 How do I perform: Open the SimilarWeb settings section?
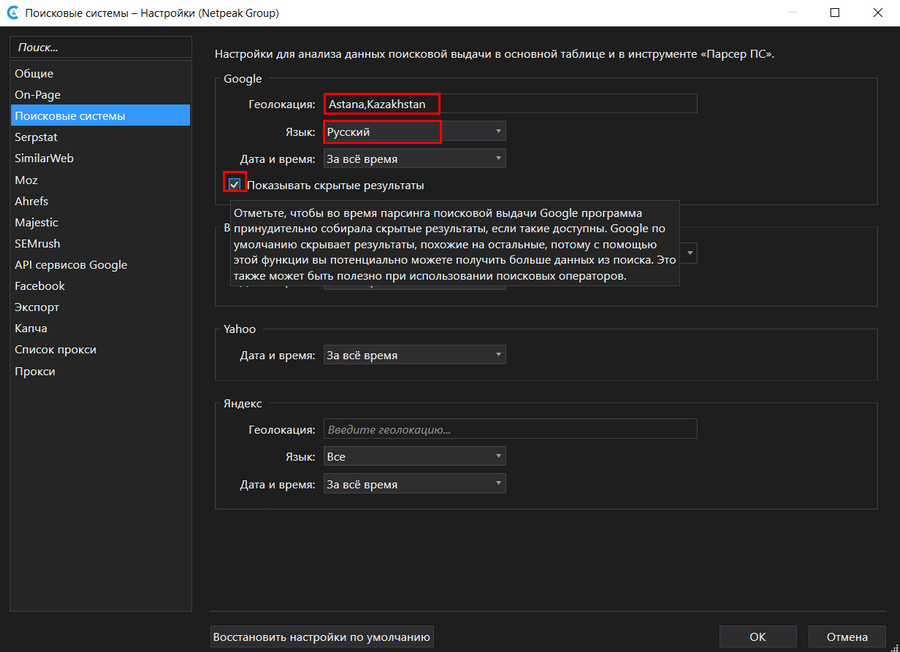(100, 158)
